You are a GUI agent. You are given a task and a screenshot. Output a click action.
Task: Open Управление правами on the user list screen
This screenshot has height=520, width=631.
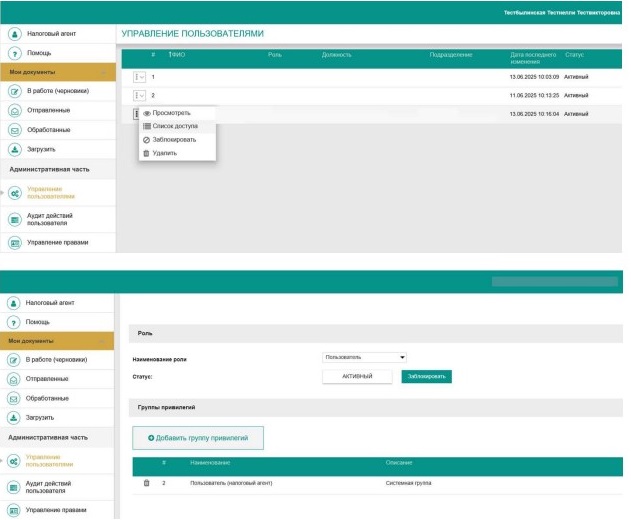(x=57, y=242)
